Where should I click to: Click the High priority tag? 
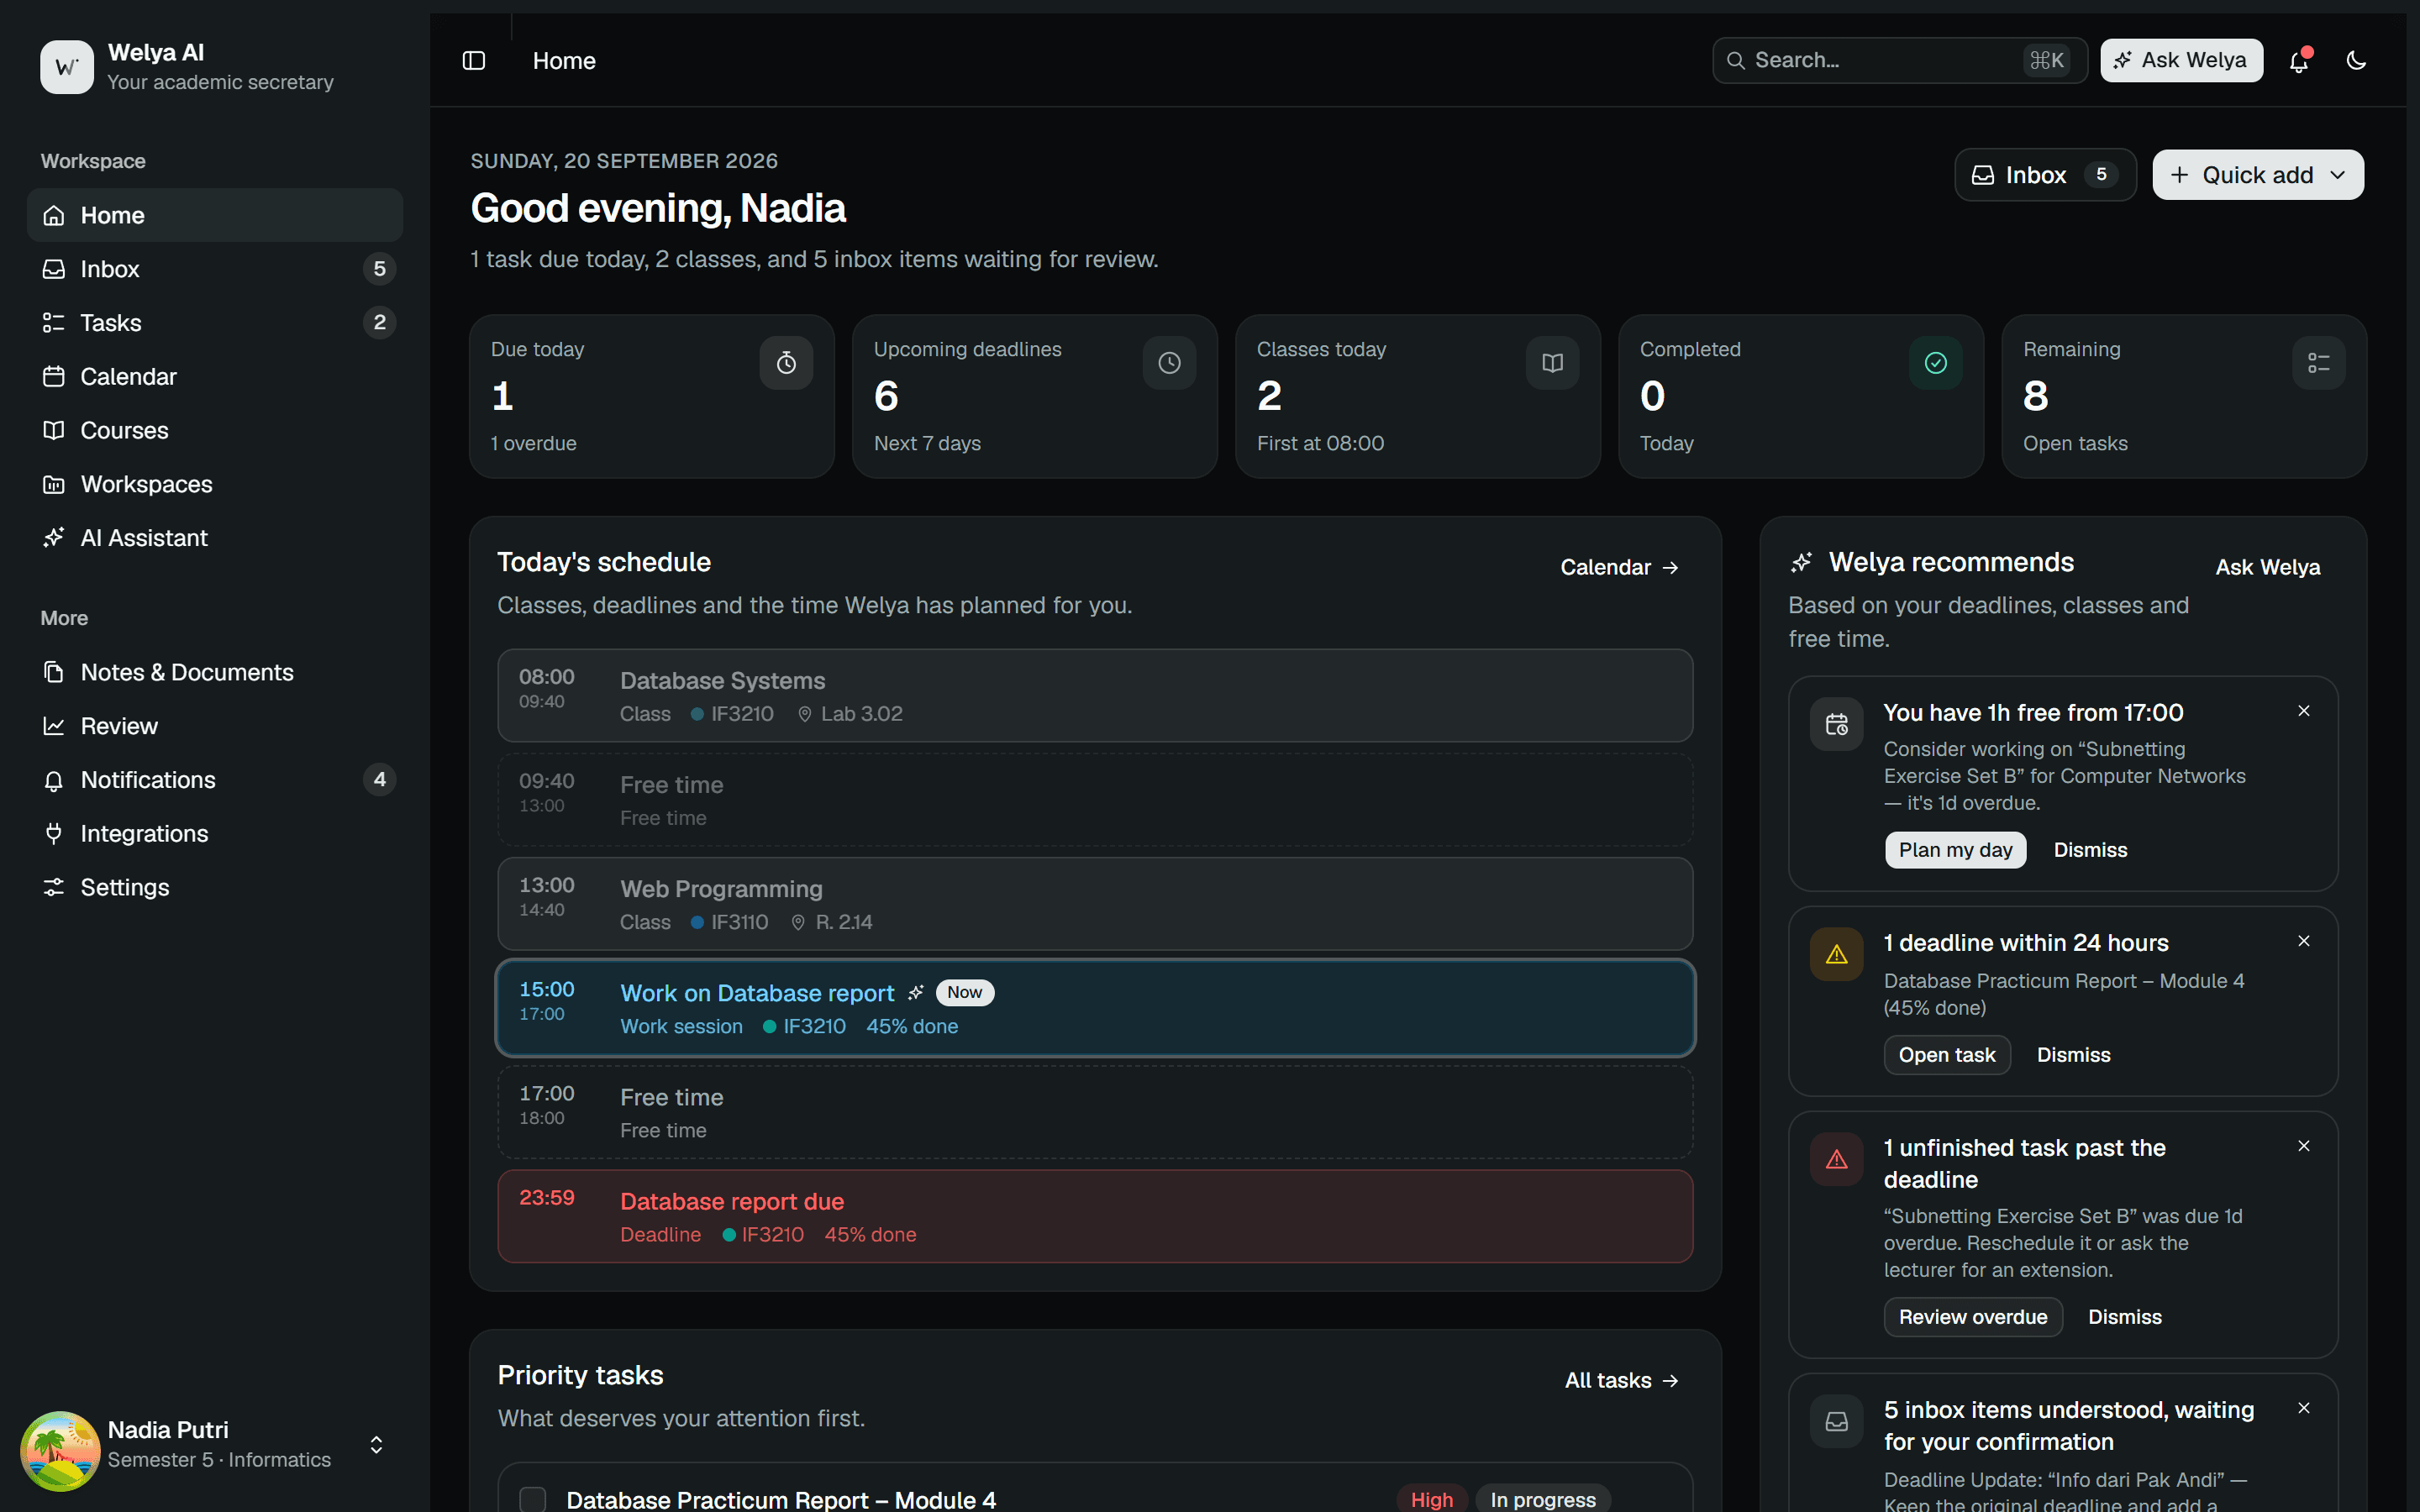click(x=1431, y=1499)
